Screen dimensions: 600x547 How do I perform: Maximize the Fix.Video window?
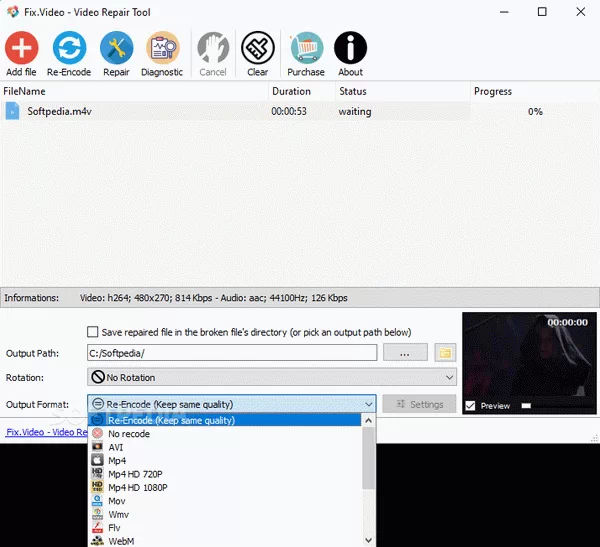542,12
